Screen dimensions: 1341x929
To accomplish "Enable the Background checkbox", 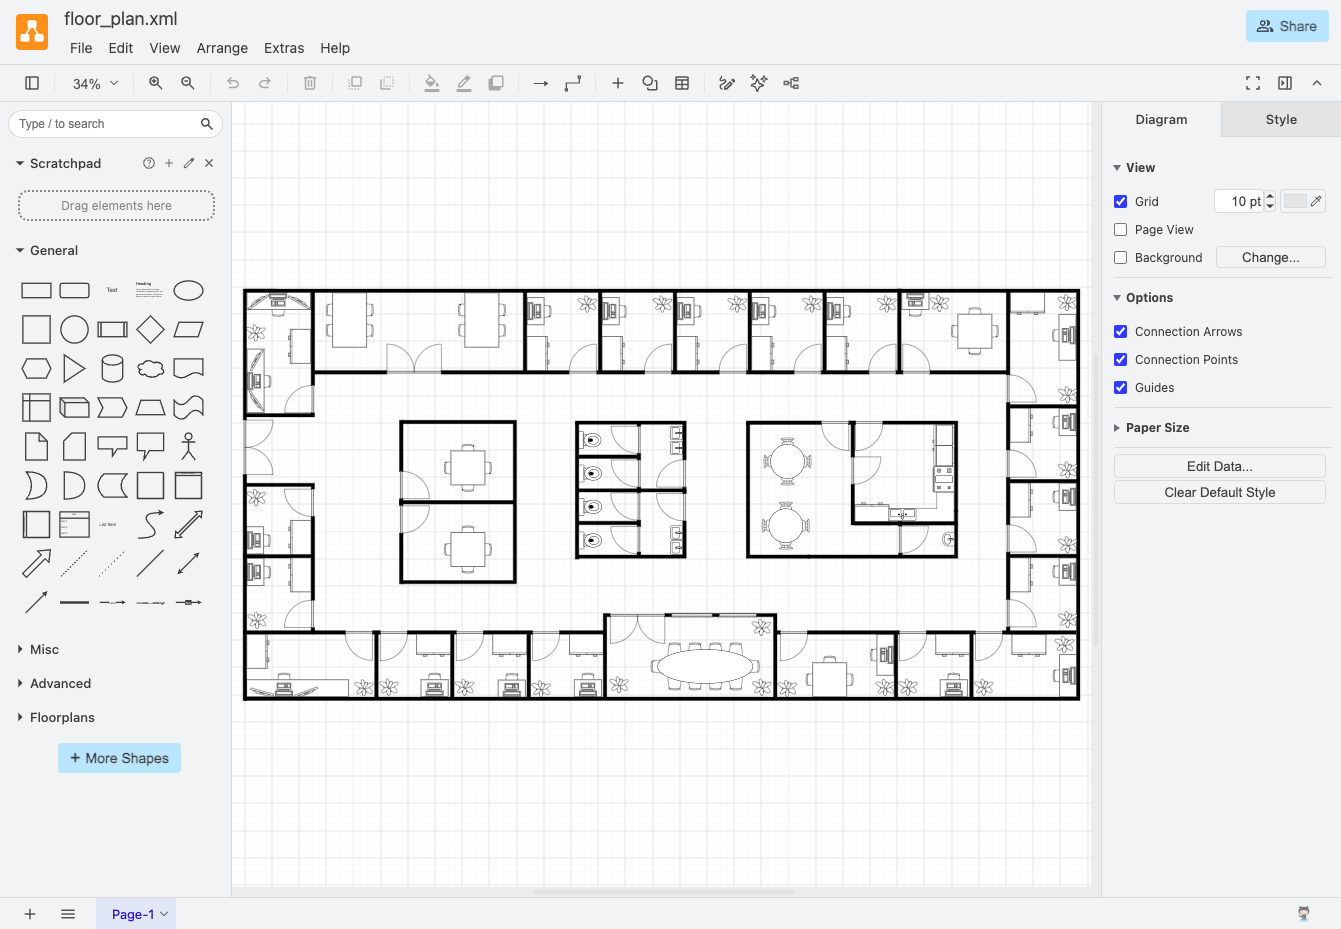I will coord(1121,257).
